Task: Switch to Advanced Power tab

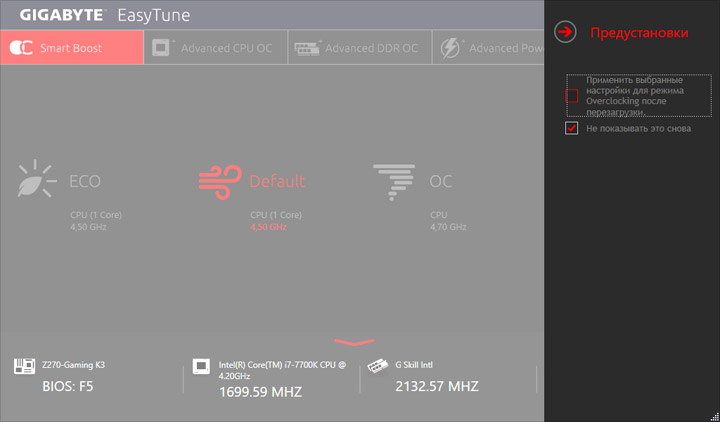Action: tap(488, 47)
